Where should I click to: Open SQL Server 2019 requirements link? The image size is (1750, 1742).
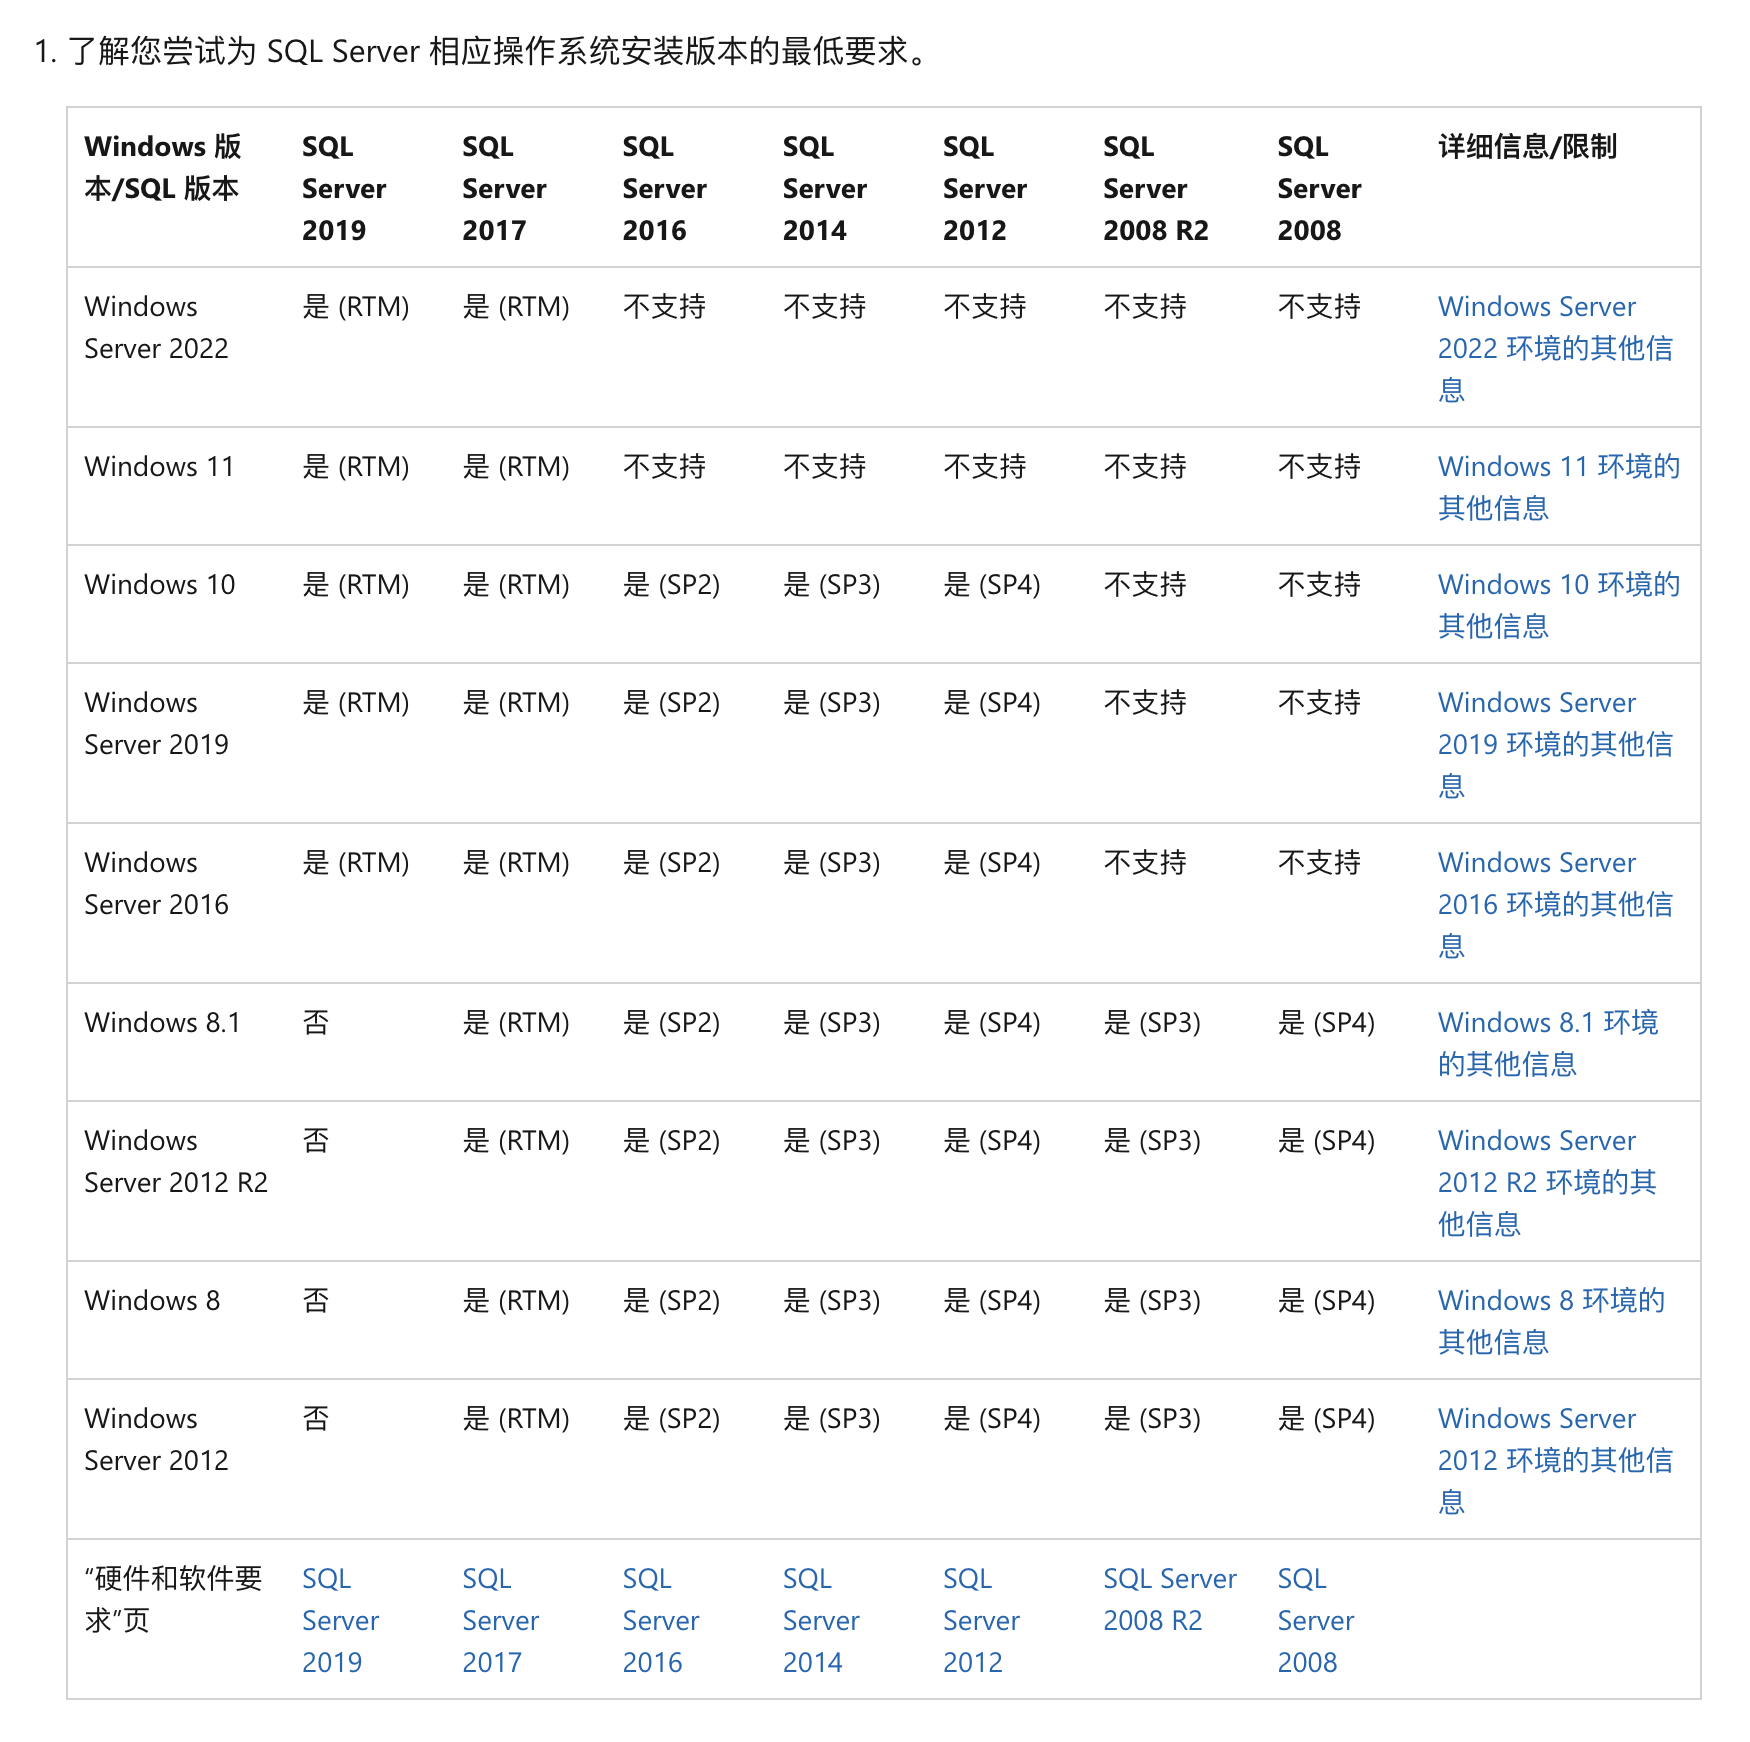(x=340, y=1620)
